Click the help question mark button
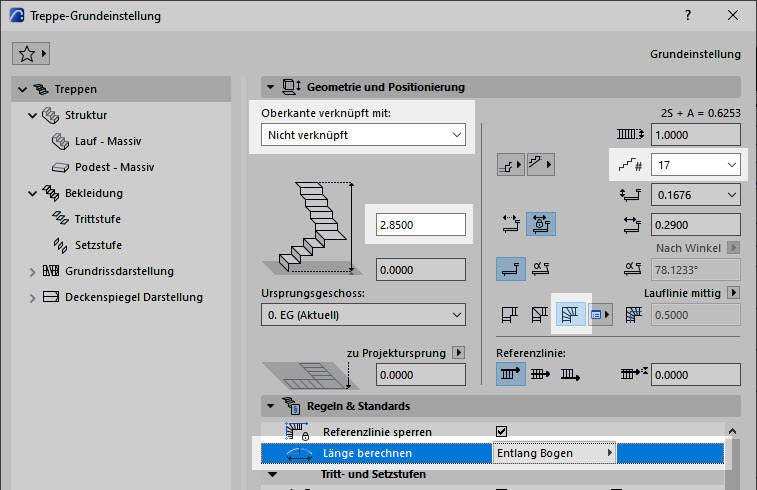757x490 pixels. point(688,15)
